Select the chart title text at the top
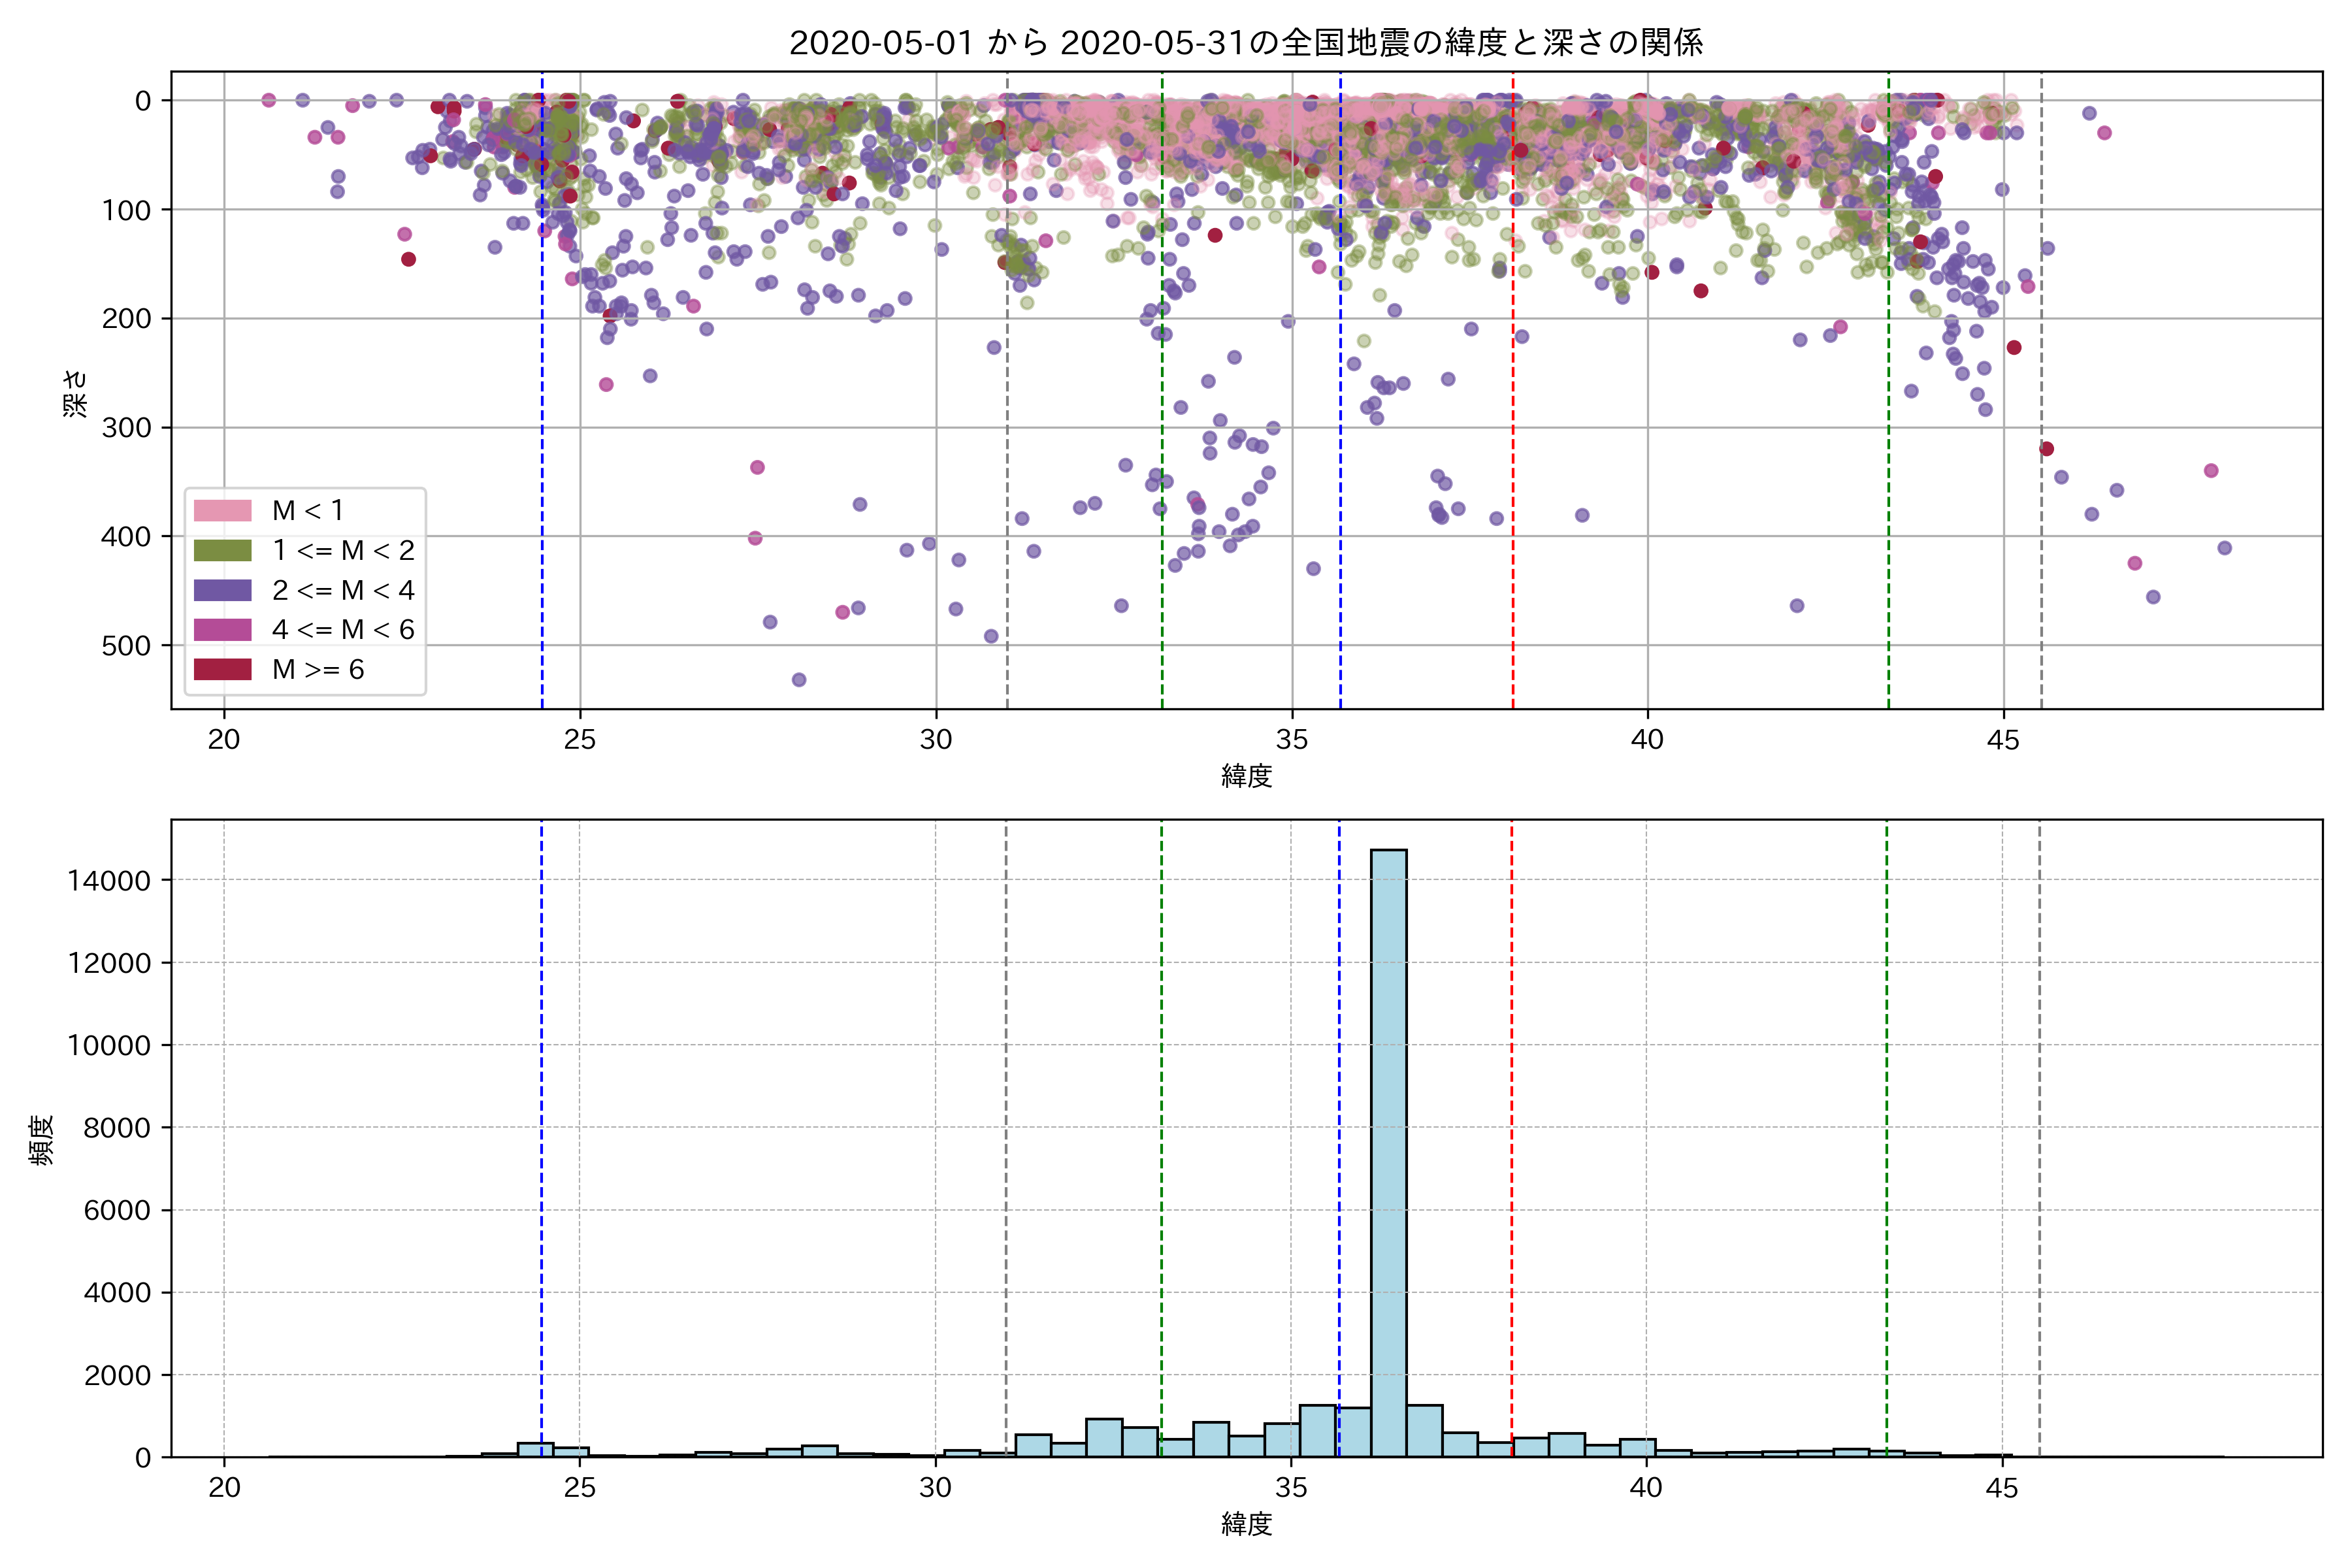 point(1246,43)
